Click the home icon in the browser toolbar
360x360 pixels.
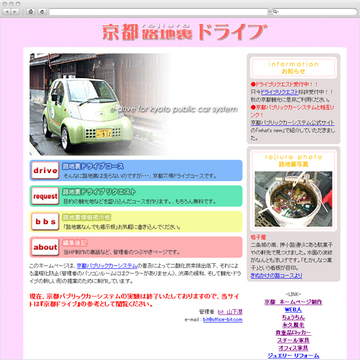[x=31, y=12]
